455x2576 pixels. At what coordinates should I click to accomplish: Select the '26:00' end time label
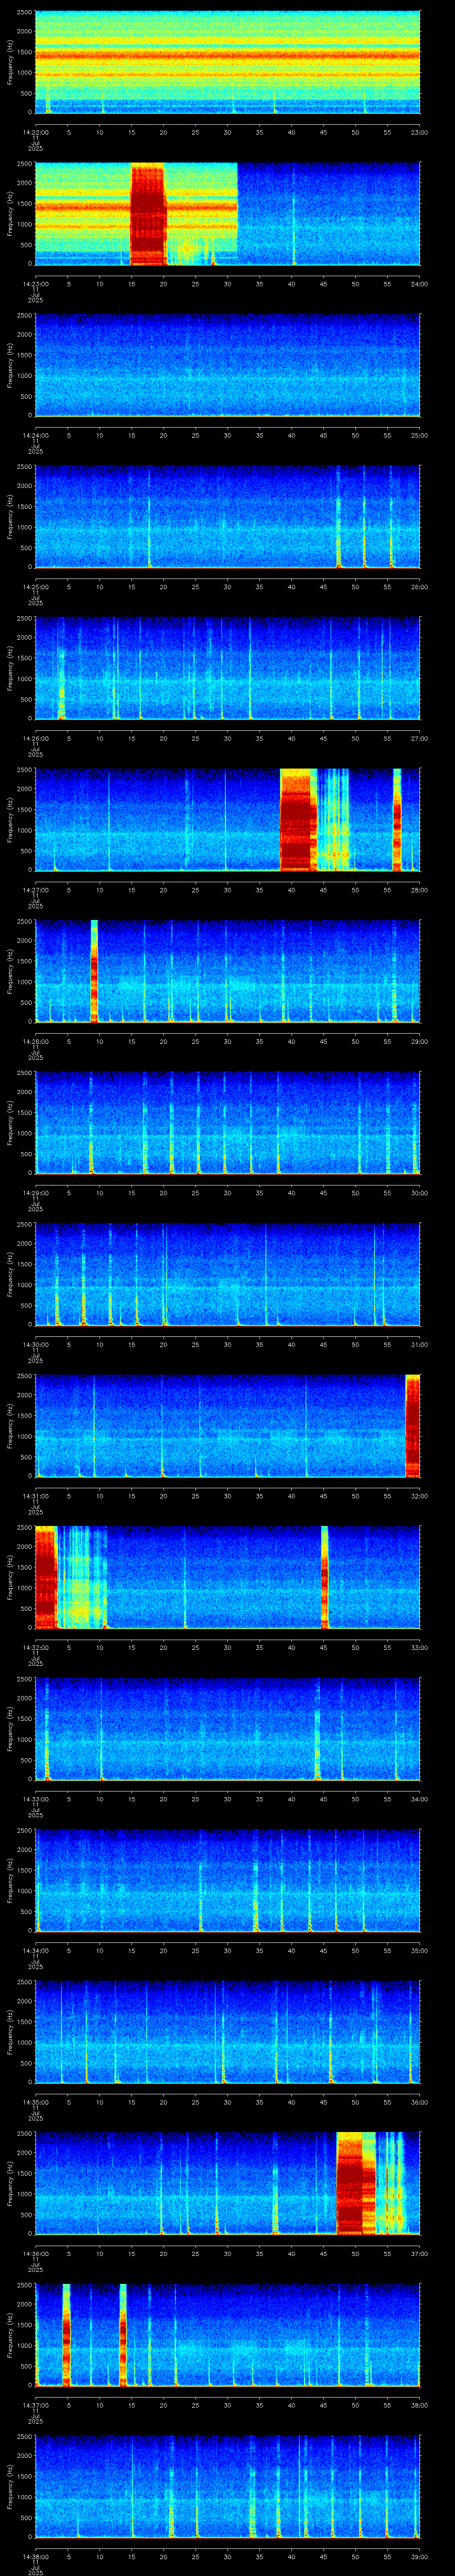click(x=419, y=587)
